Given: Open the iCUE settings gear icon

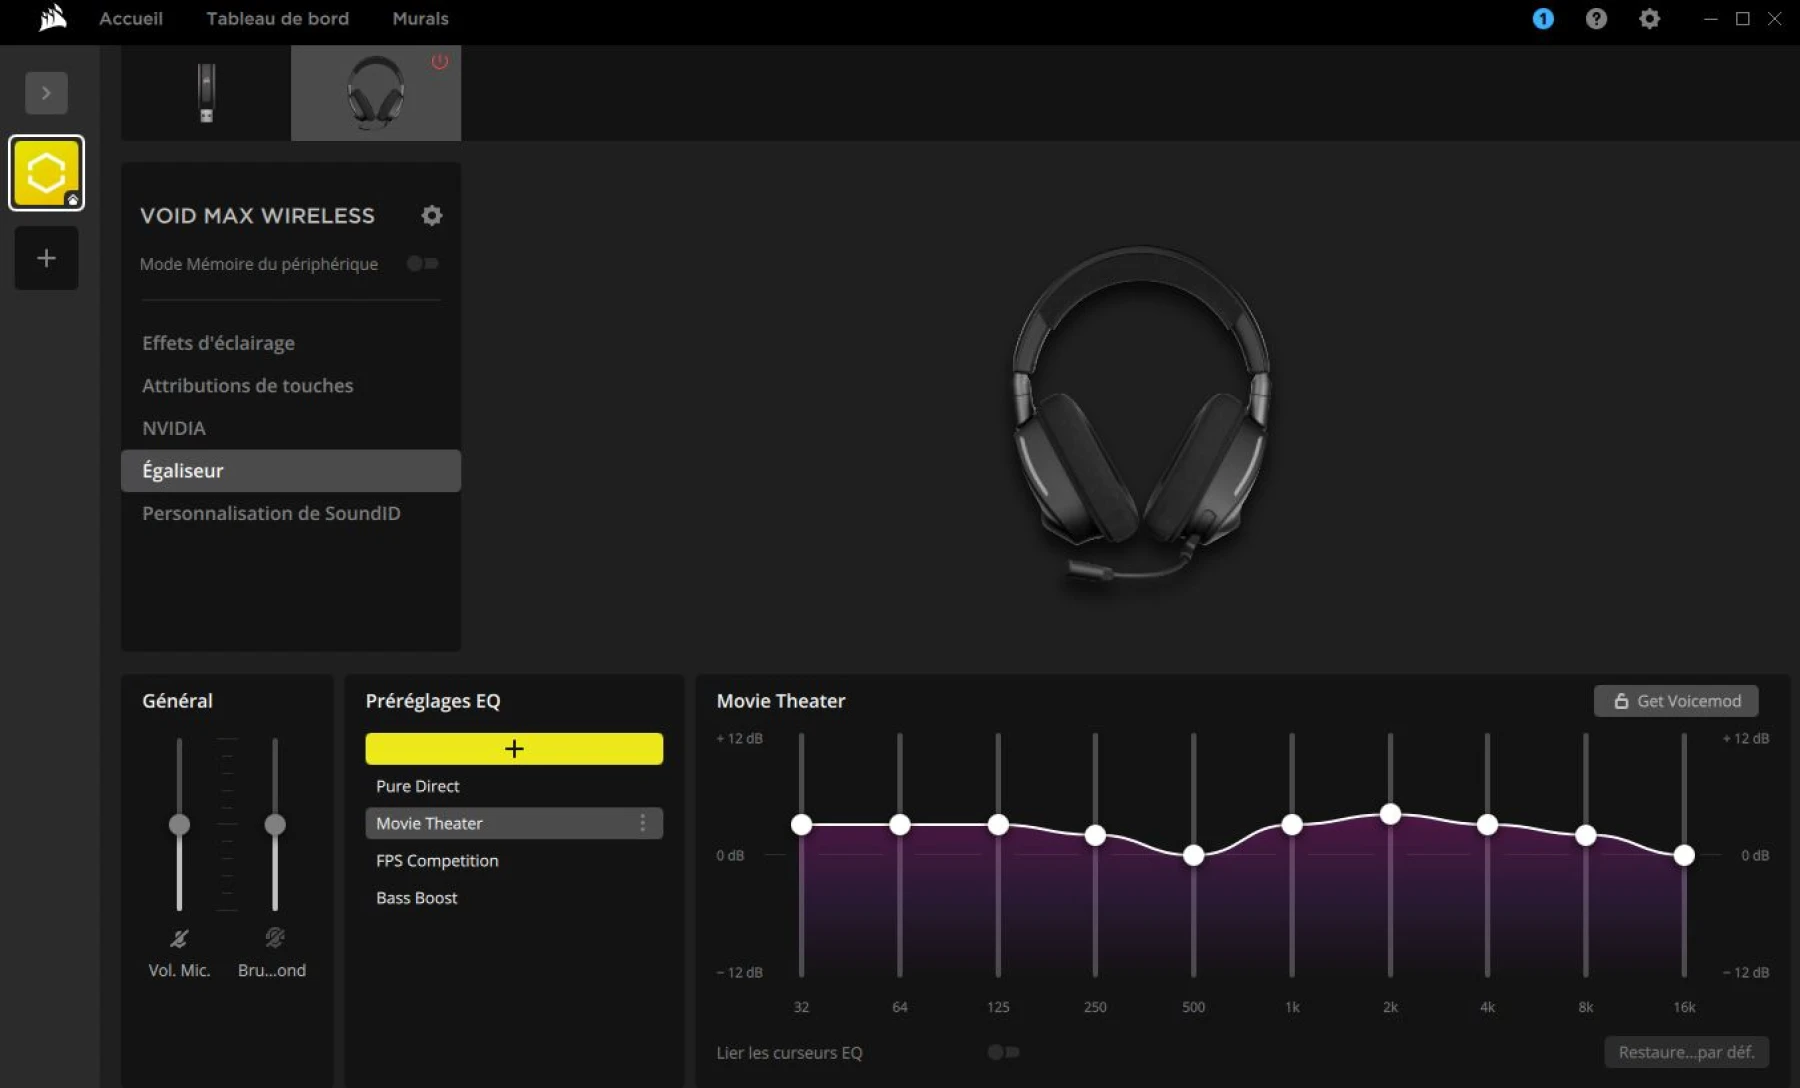Looking at the screenshot, I should [x=1650, y=18].
